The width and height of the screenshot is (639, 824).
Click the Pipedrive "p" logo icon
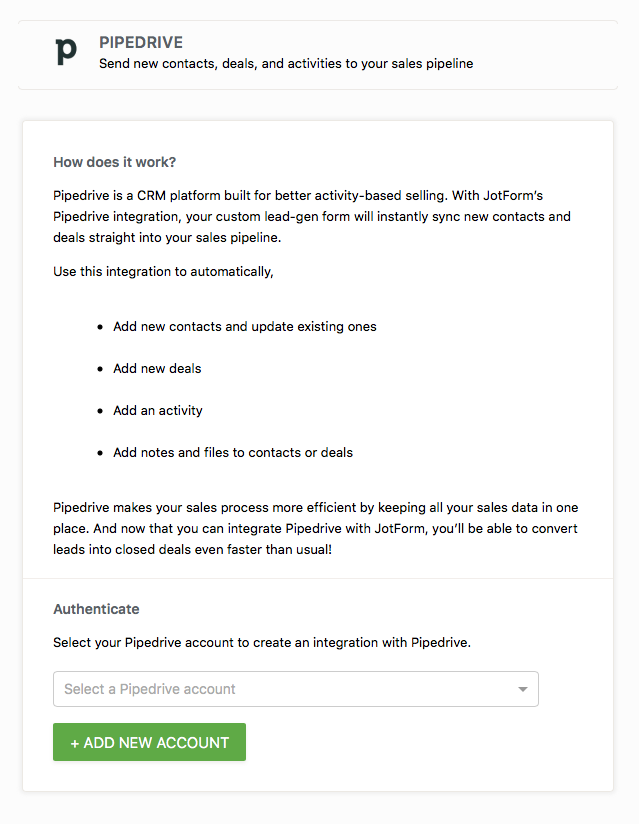[66, 51]
